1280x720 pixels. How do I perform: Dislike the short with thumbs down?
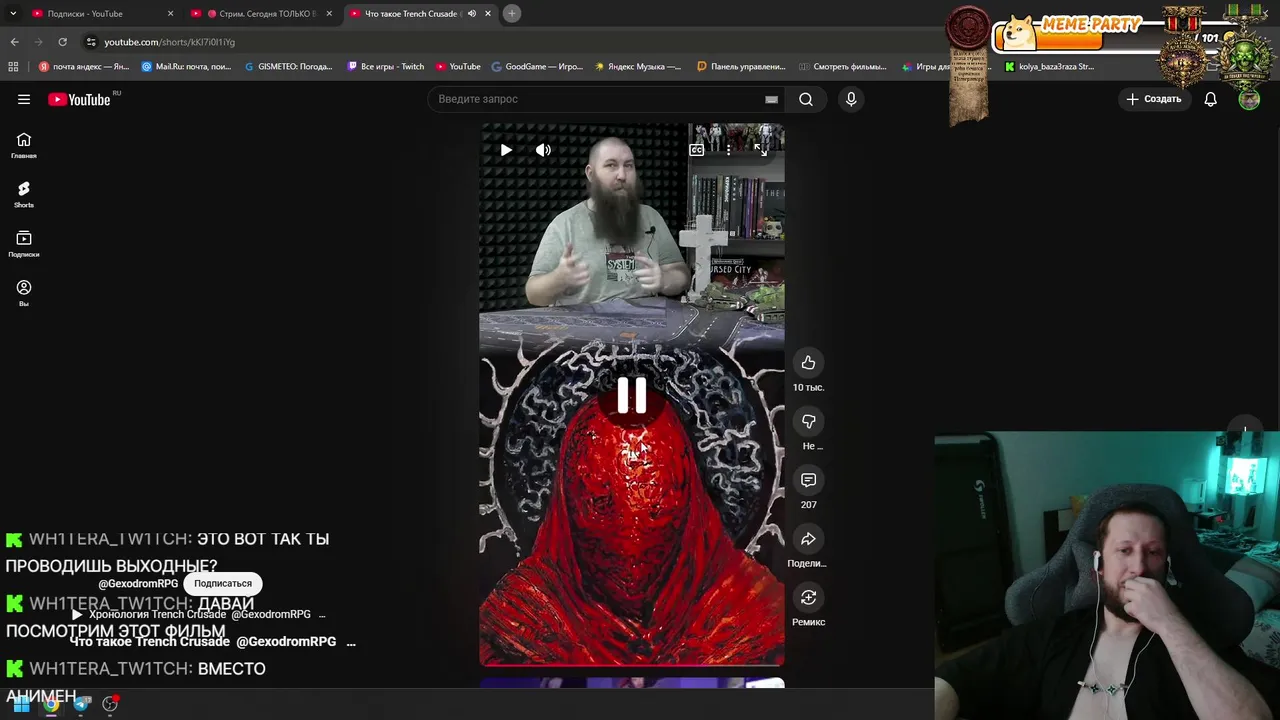pos(808,422)
